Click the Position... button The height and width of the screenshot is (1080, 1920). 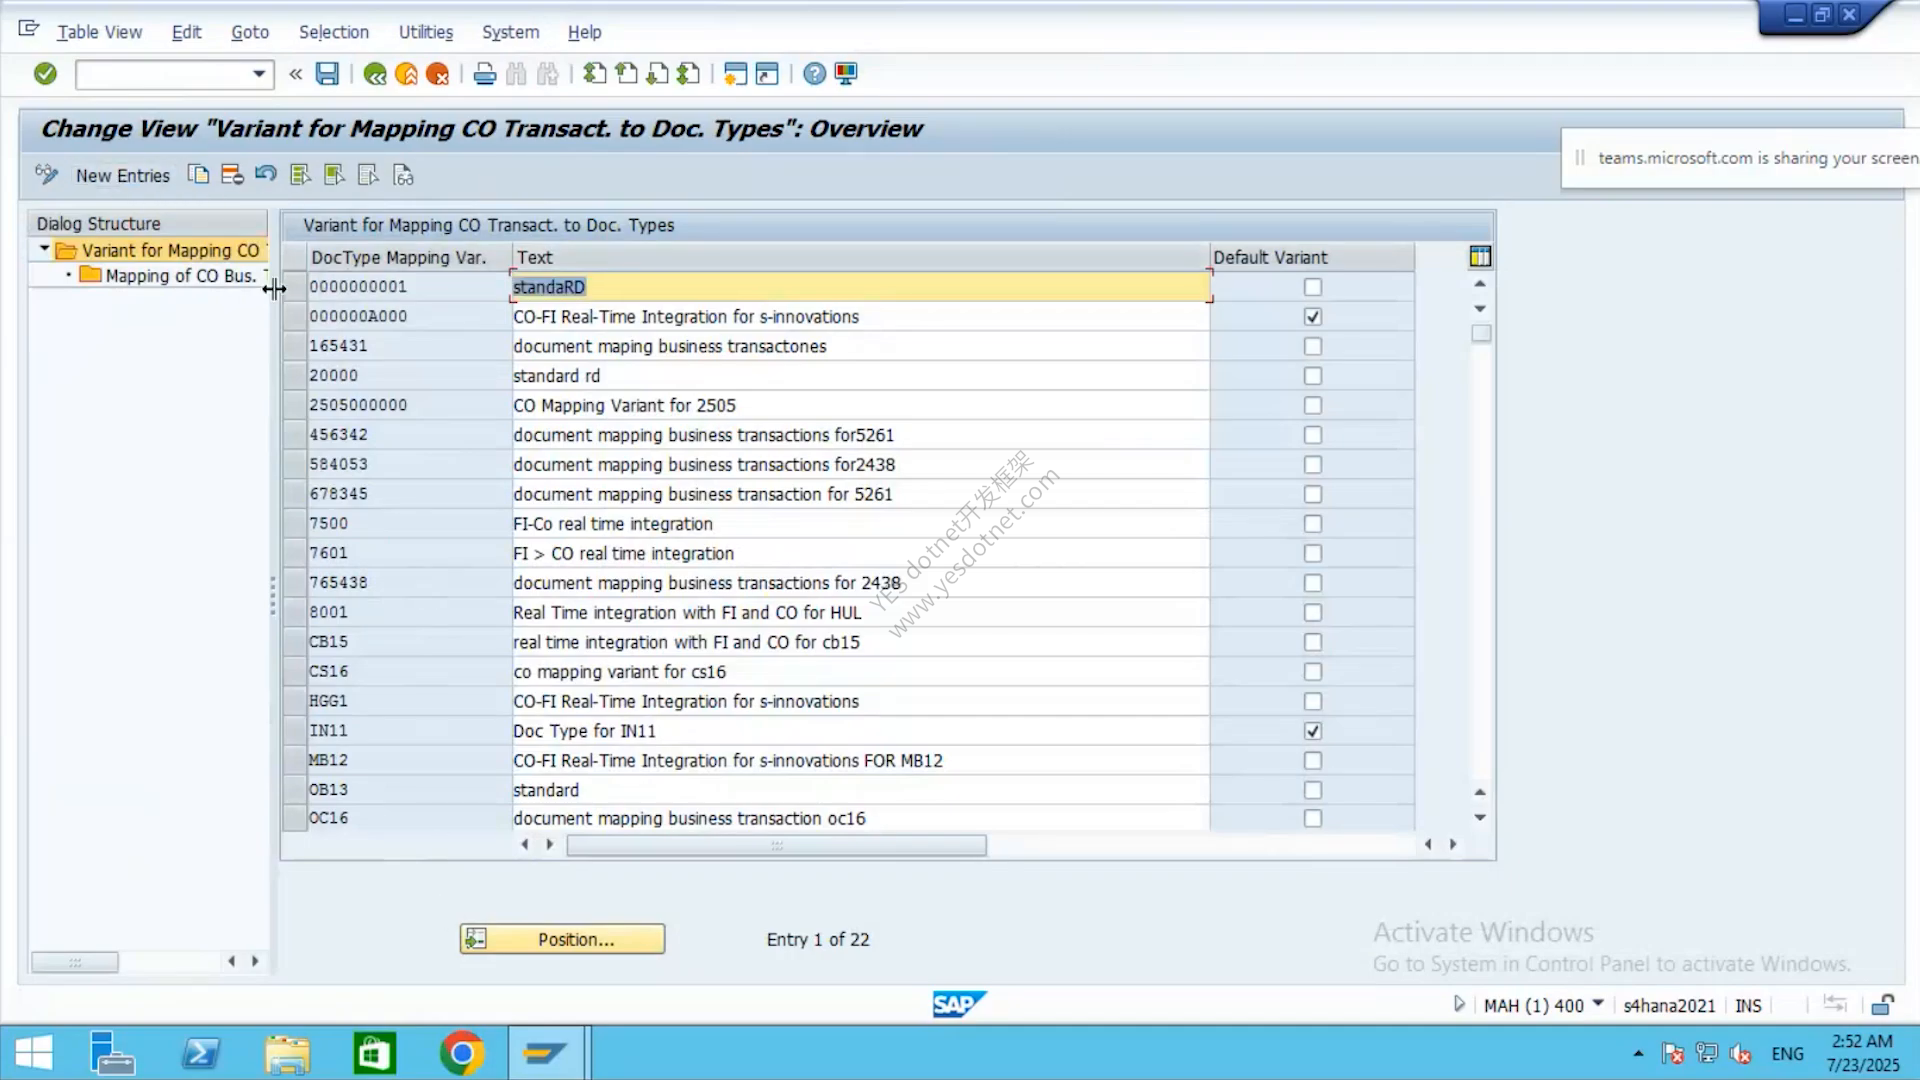[x=562, y=939]
